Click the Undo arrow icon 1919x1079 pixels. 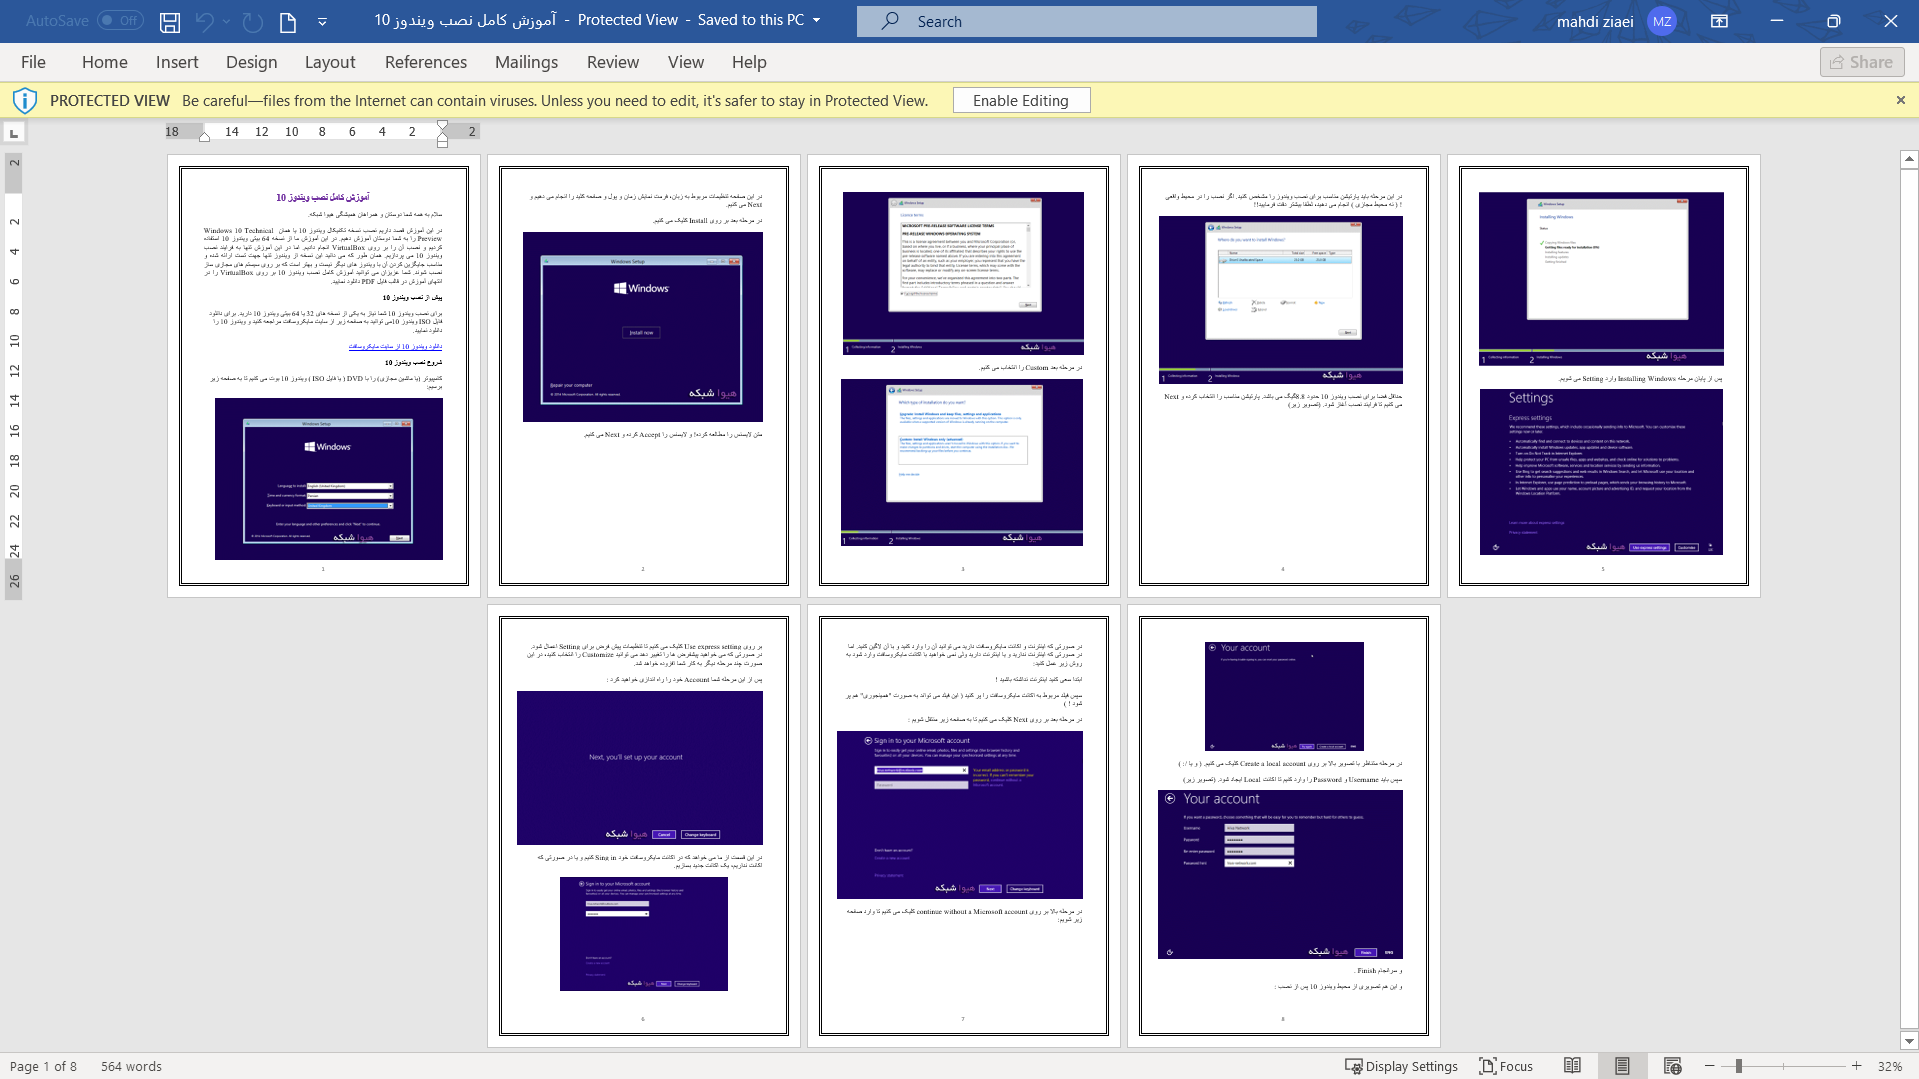coord(205,21)
